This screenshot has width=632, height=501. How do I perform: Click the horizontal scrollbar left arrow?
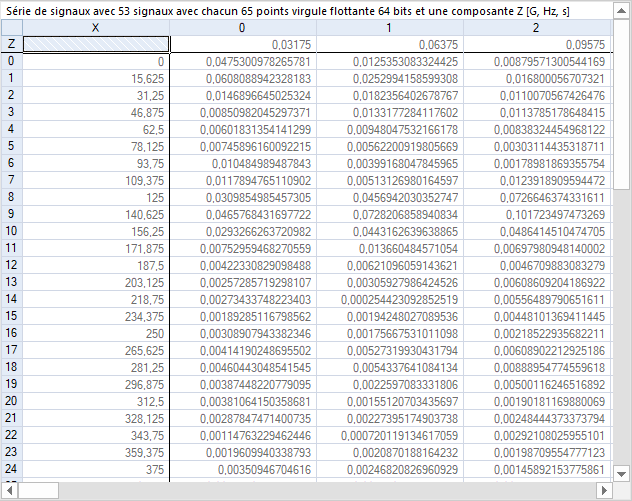click(x=10, y=491)
